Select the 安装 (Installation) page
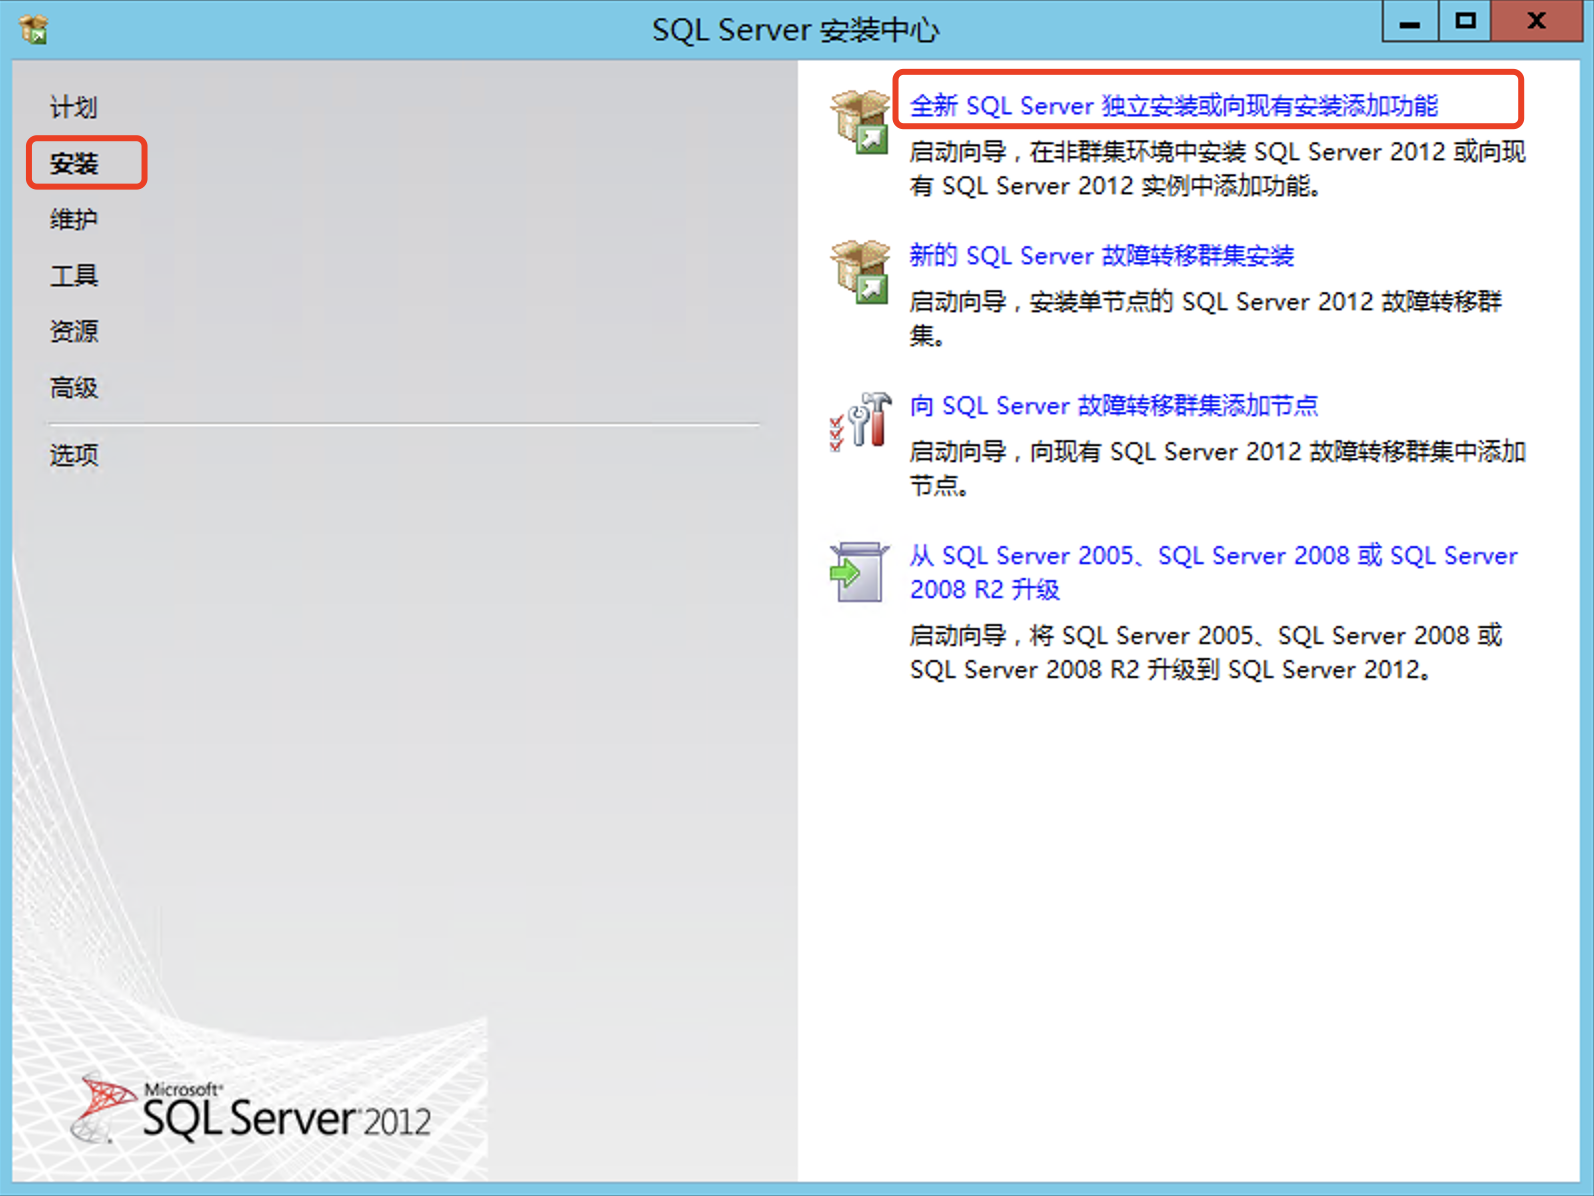The width and height of the screenshot is (1594, 1196). 75,163
